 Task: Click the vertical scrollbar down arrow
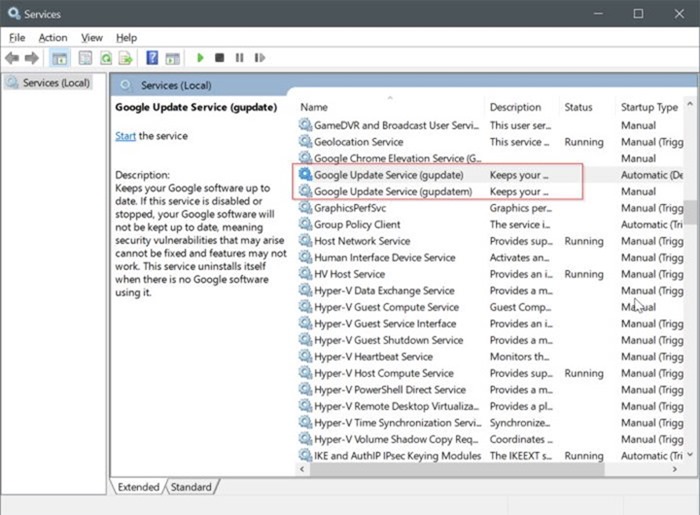coord(690,454)
